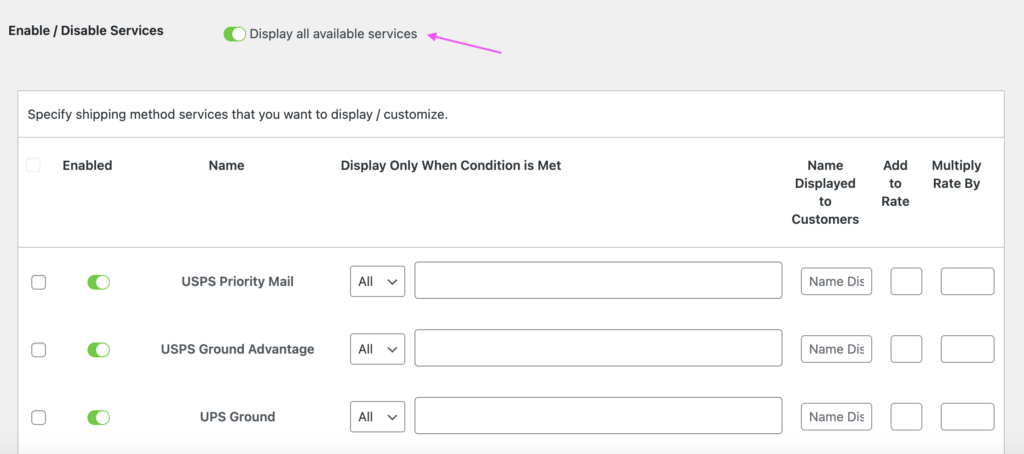Click the condition text field for USPS Ground Advantage

(x=598, y=348)
